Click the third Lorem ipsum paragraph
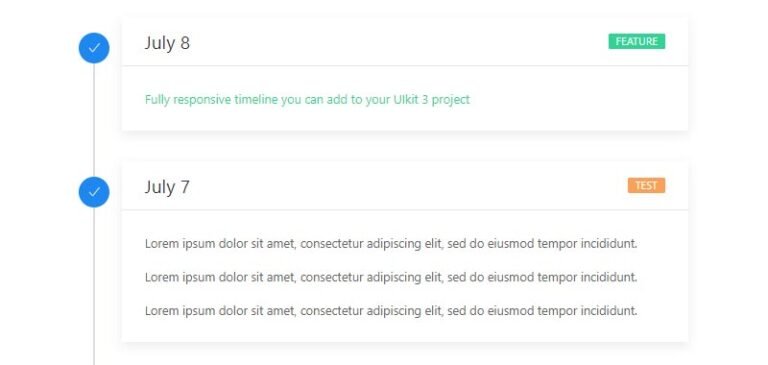The width and height of the screenshot is (768, 365). coord(391,311)
